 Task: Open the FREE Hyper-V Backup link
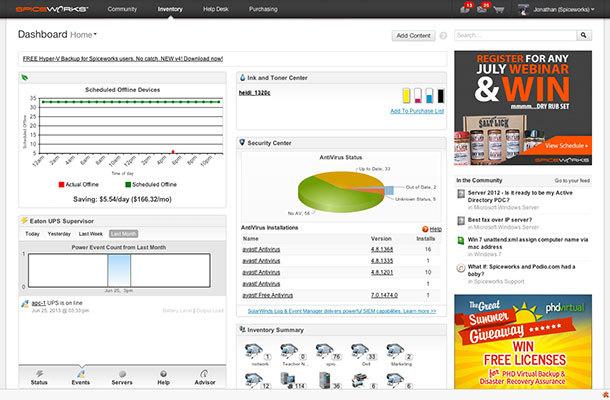[123, 59]
